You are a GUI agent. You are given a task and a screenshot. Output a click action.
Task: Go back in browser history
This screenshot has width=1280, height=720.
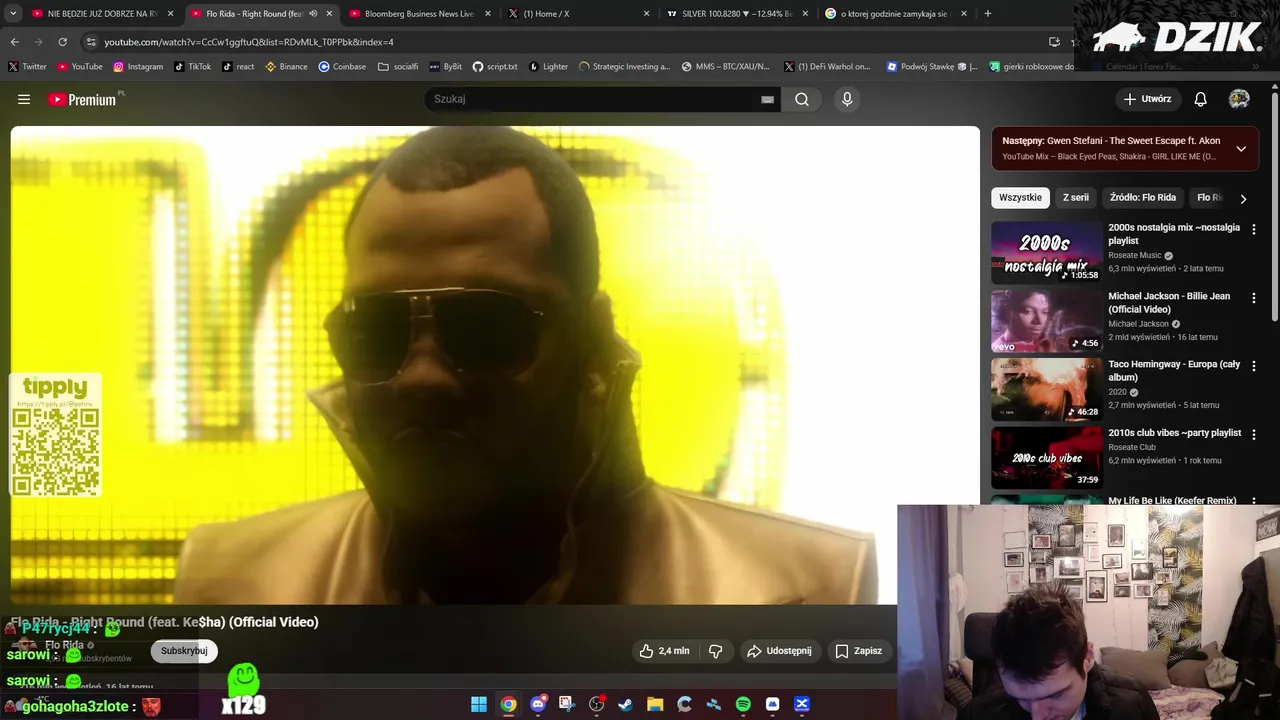click(x=14, y=42)
